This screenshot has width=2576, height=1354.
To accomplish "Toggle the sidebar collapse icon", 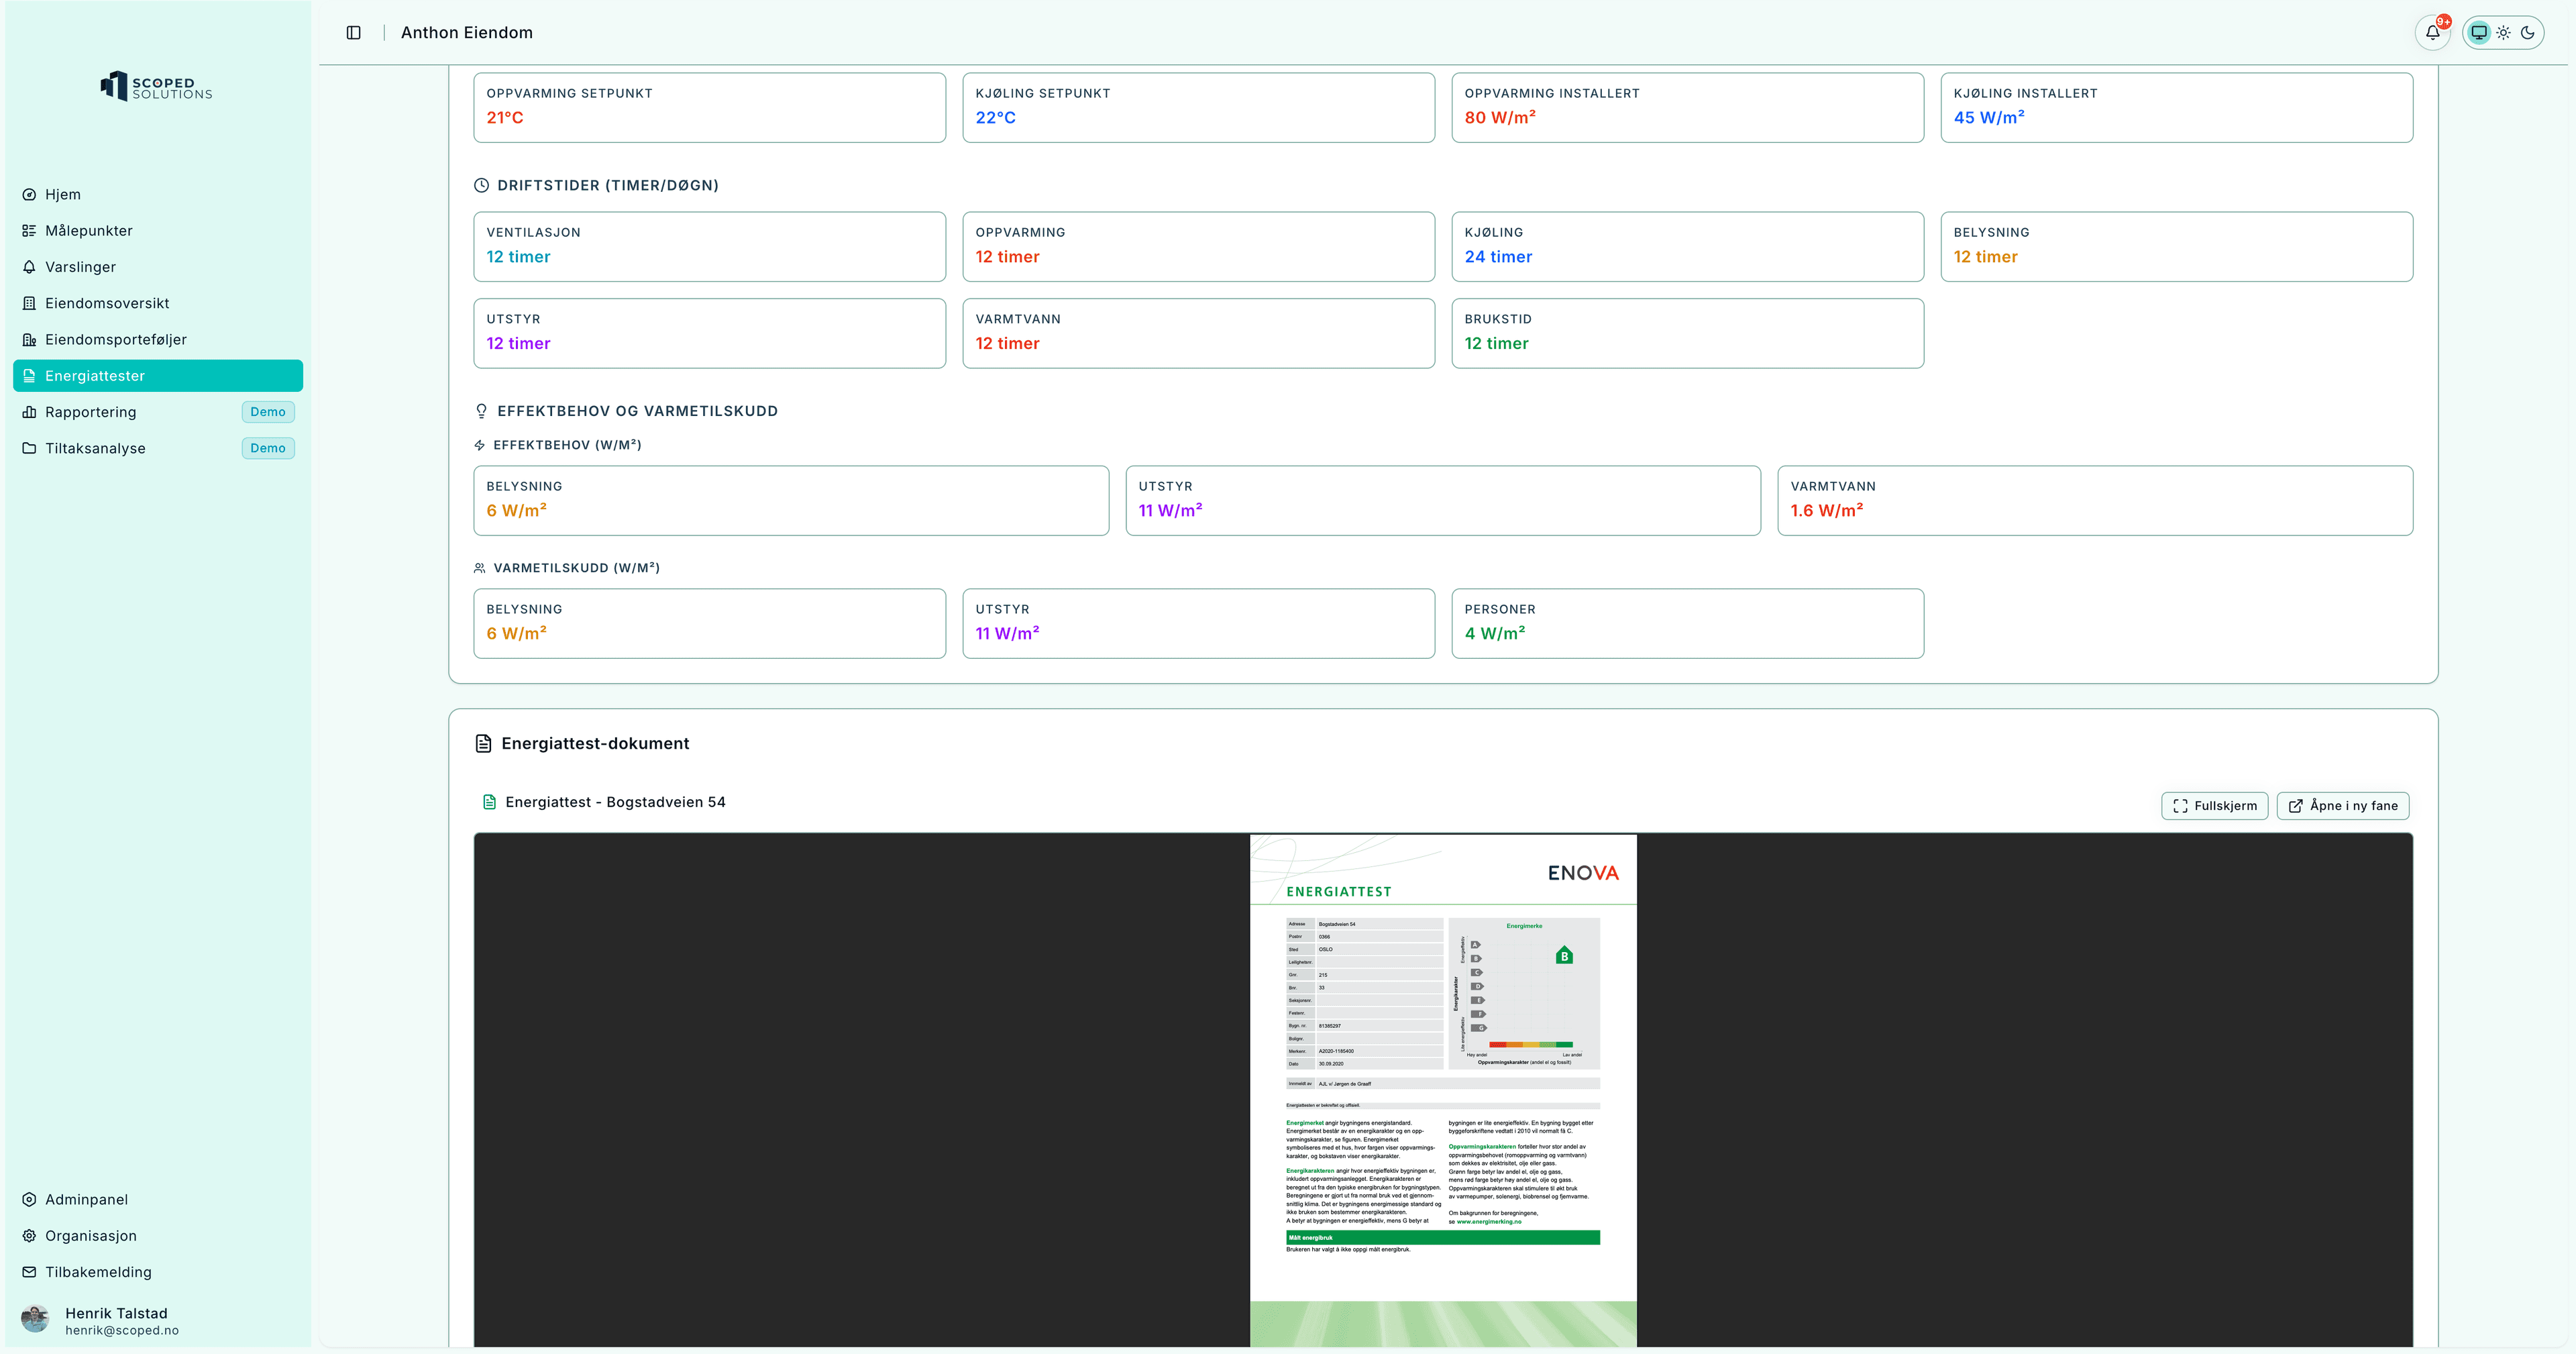I will tap(353, 33).
